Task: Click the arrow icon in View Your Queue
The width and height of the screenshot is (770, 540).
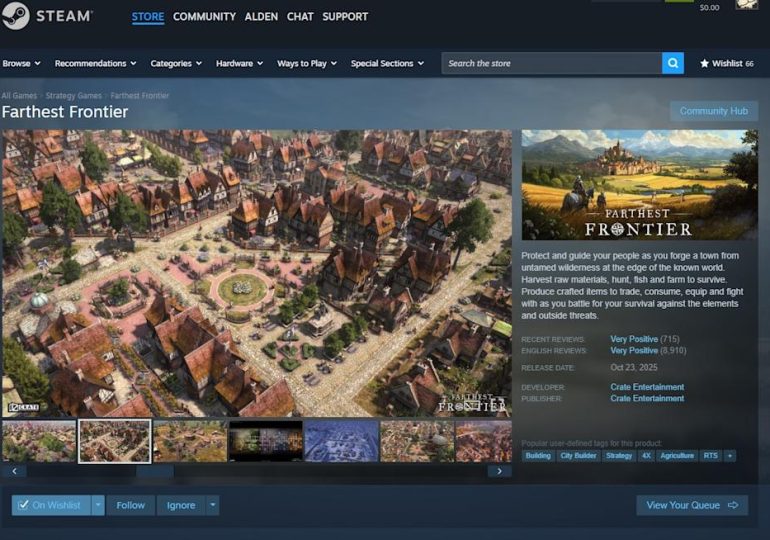Action: click(x=733, y=505)
